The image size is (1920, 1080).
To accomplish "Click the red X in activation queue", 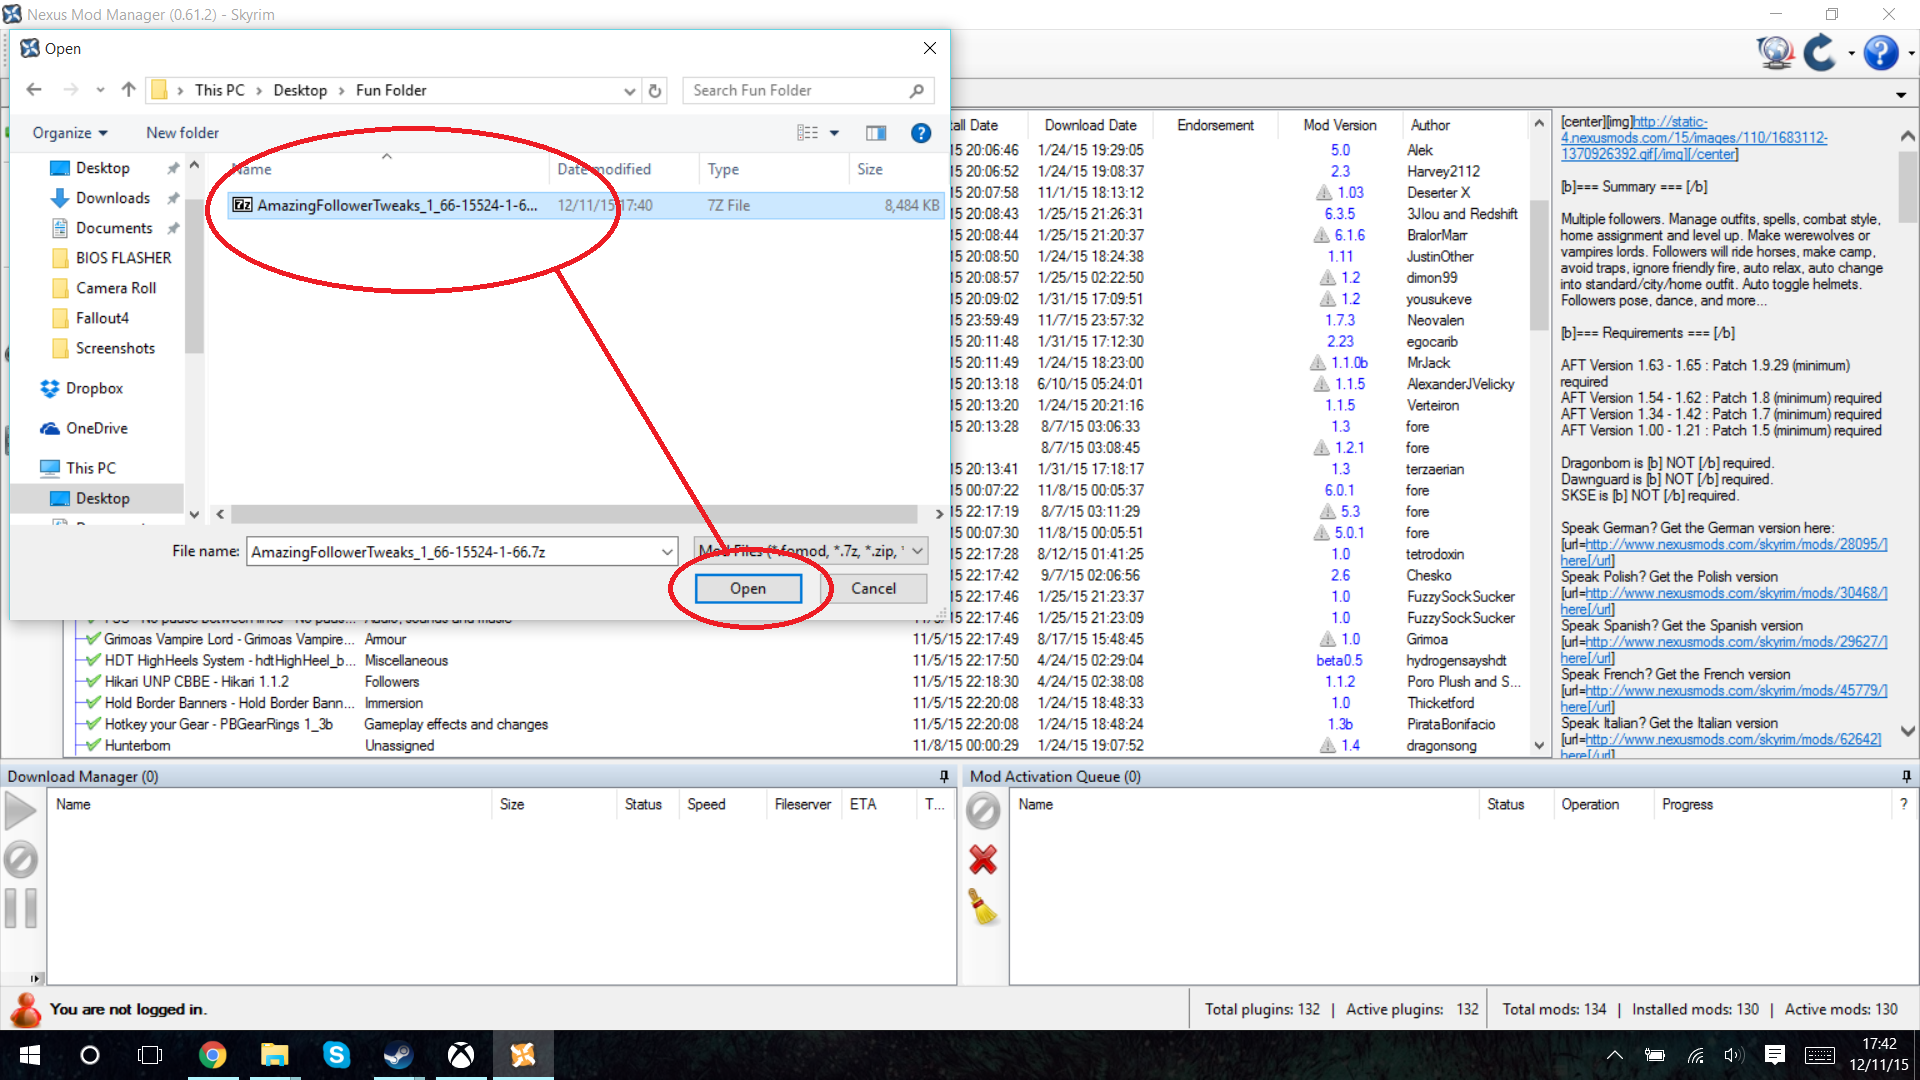I will pos(983,860).
